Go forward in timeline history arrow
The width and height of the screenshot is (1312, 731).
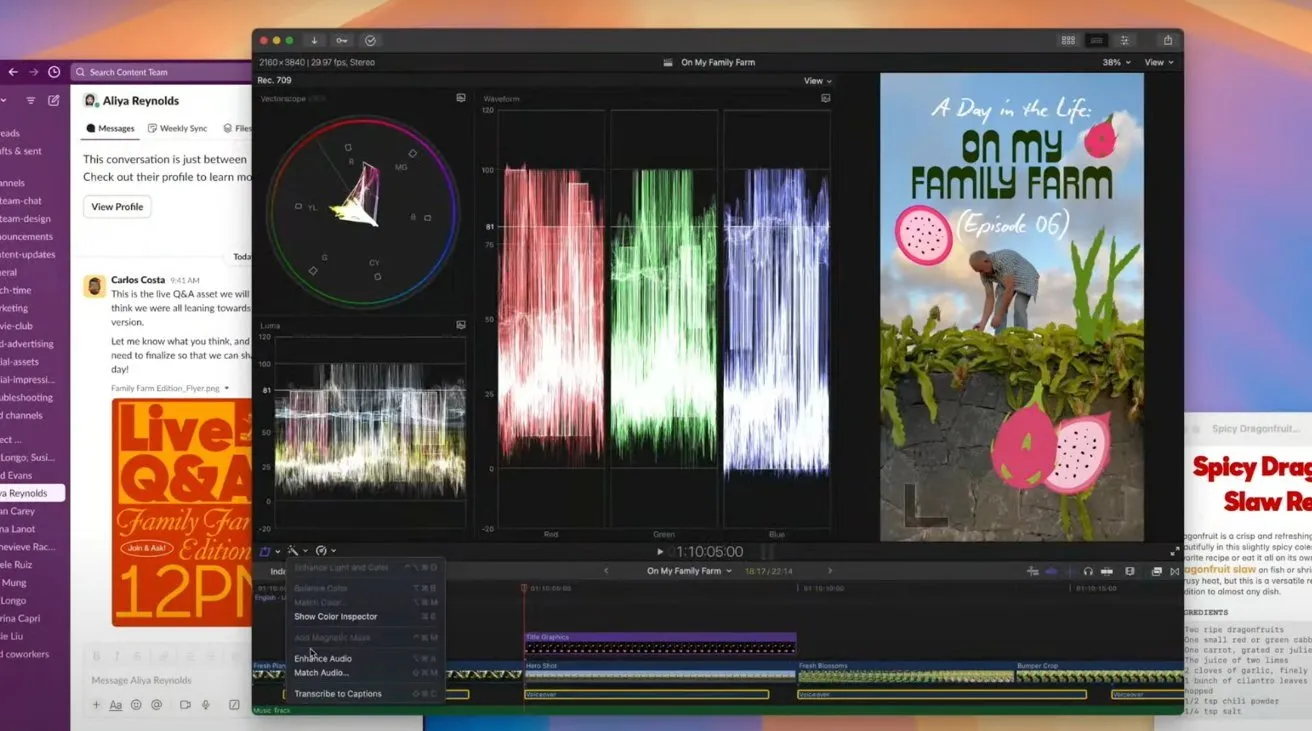[830, 571]
